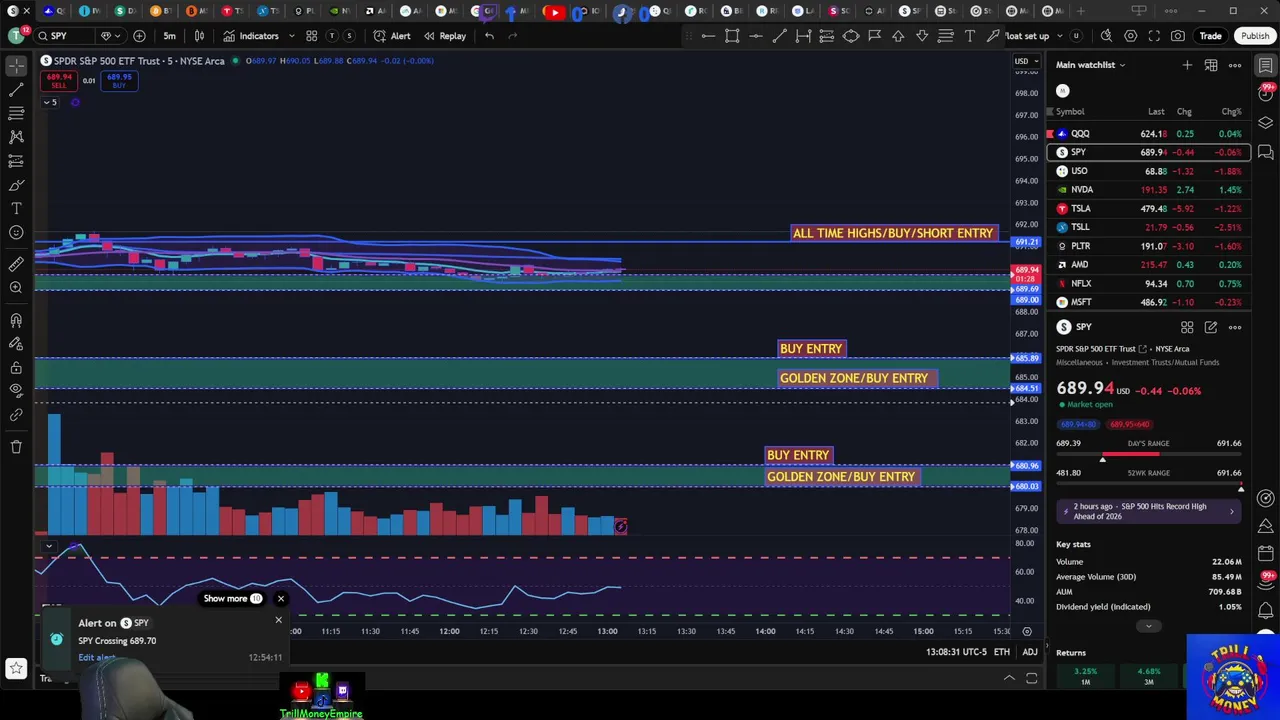This screenshot has width=1280, height=720.
Task: Open the timezone menu showing UTC-5
Action: tap(956, 653)
